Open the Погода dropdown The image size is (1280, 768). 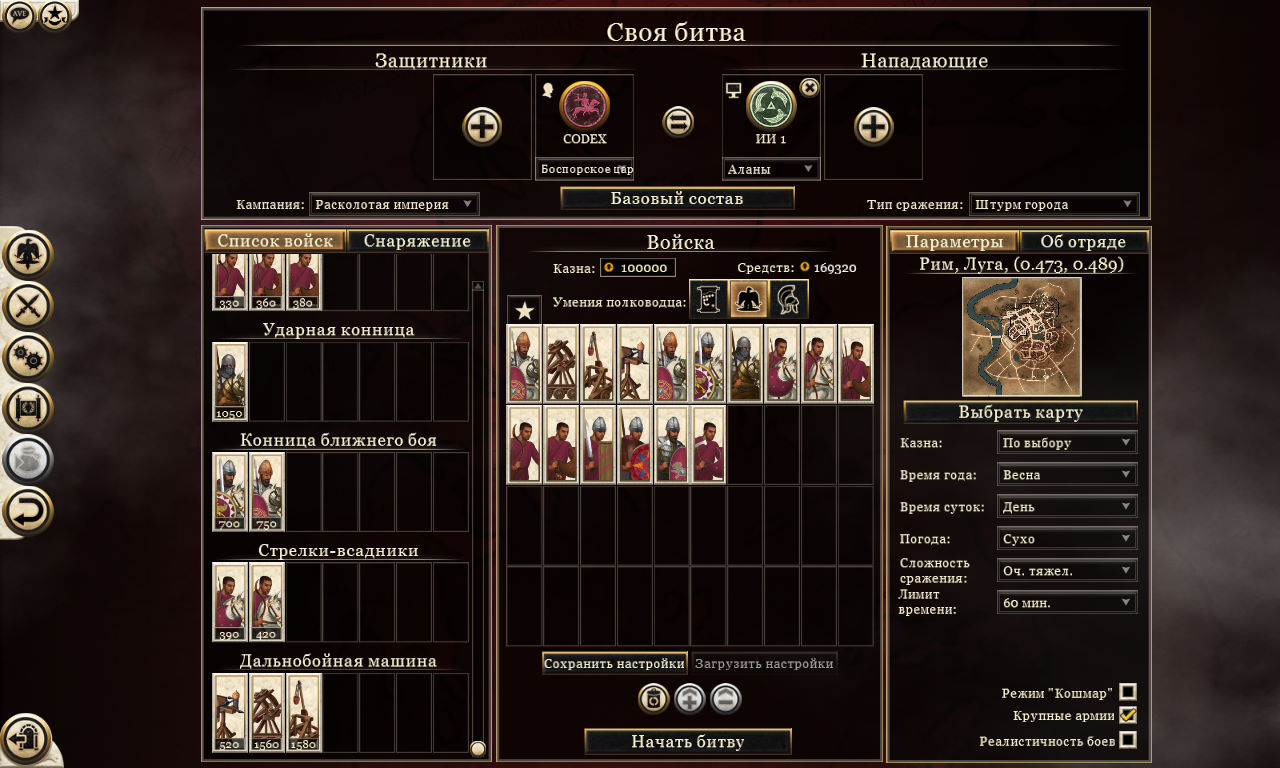point(1067,538)
